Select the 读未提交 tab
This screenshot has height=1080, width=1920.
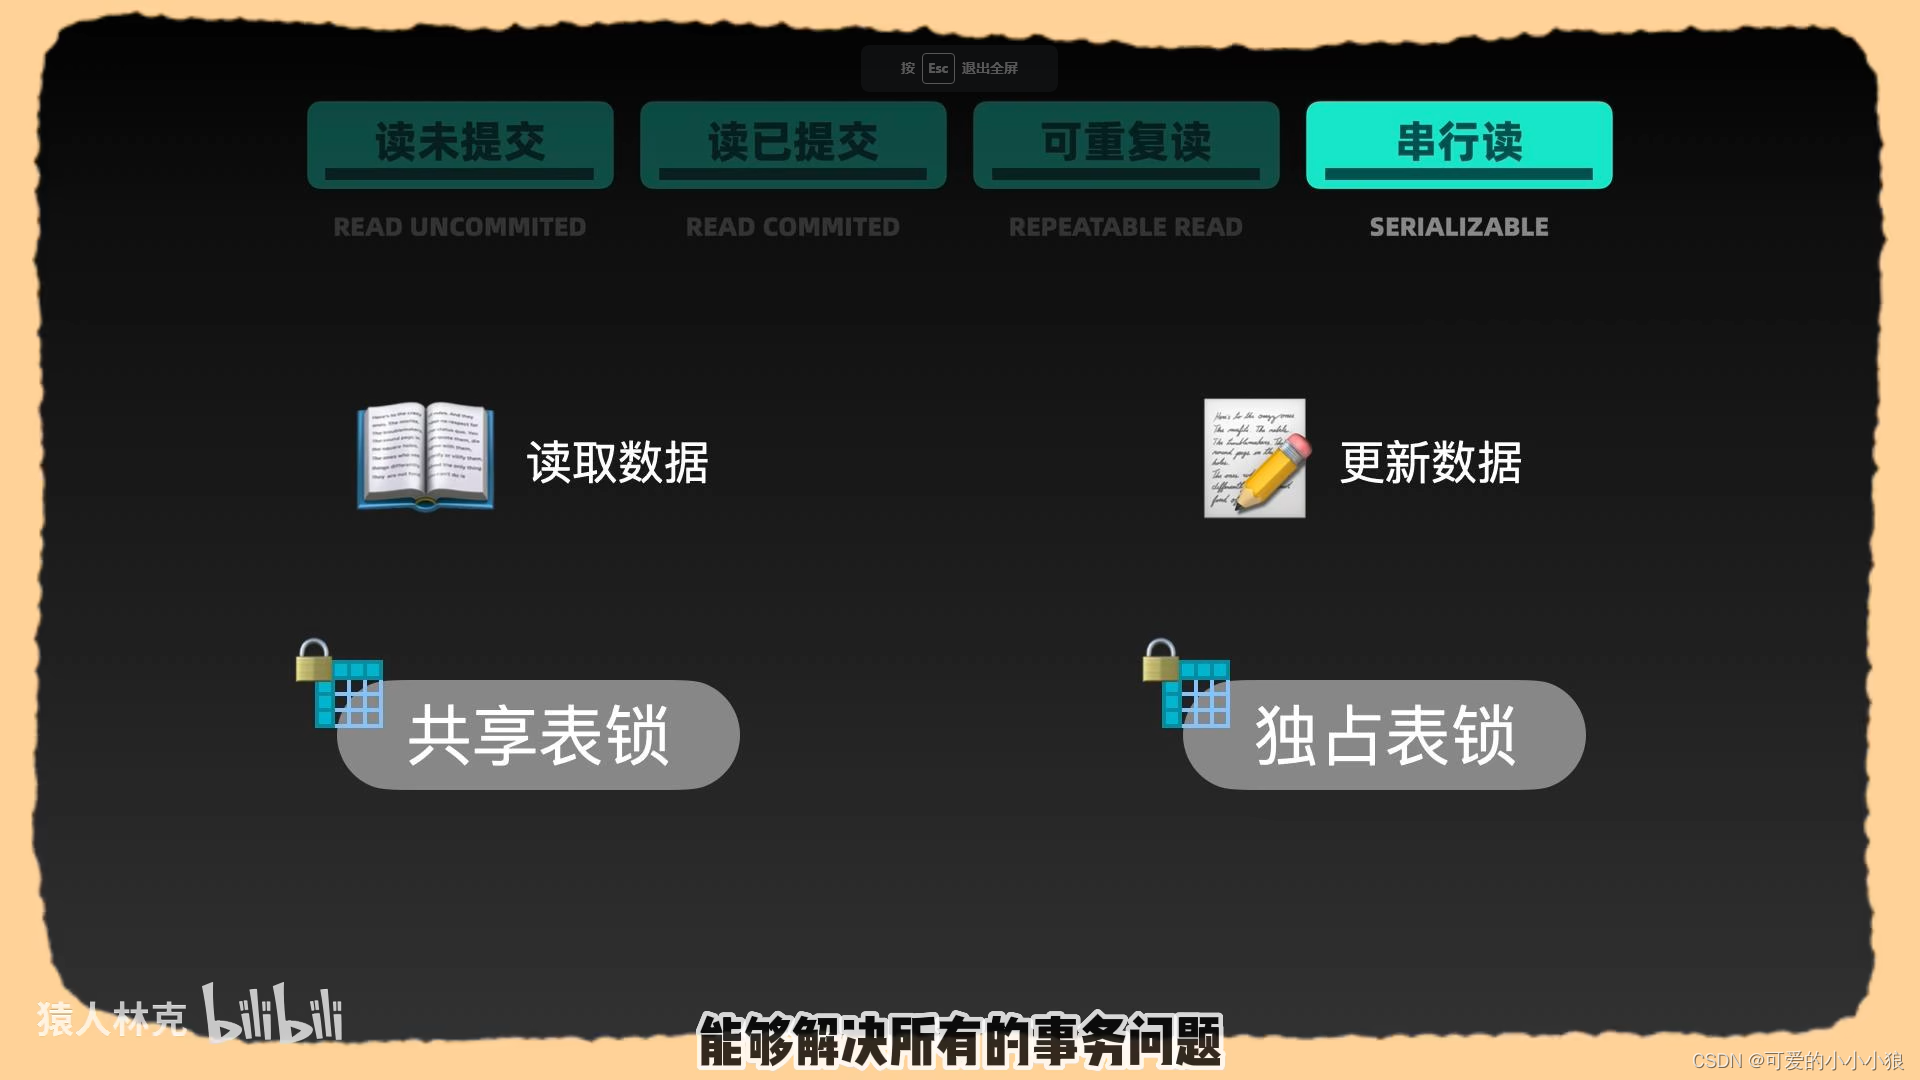[x=459, y=142]
